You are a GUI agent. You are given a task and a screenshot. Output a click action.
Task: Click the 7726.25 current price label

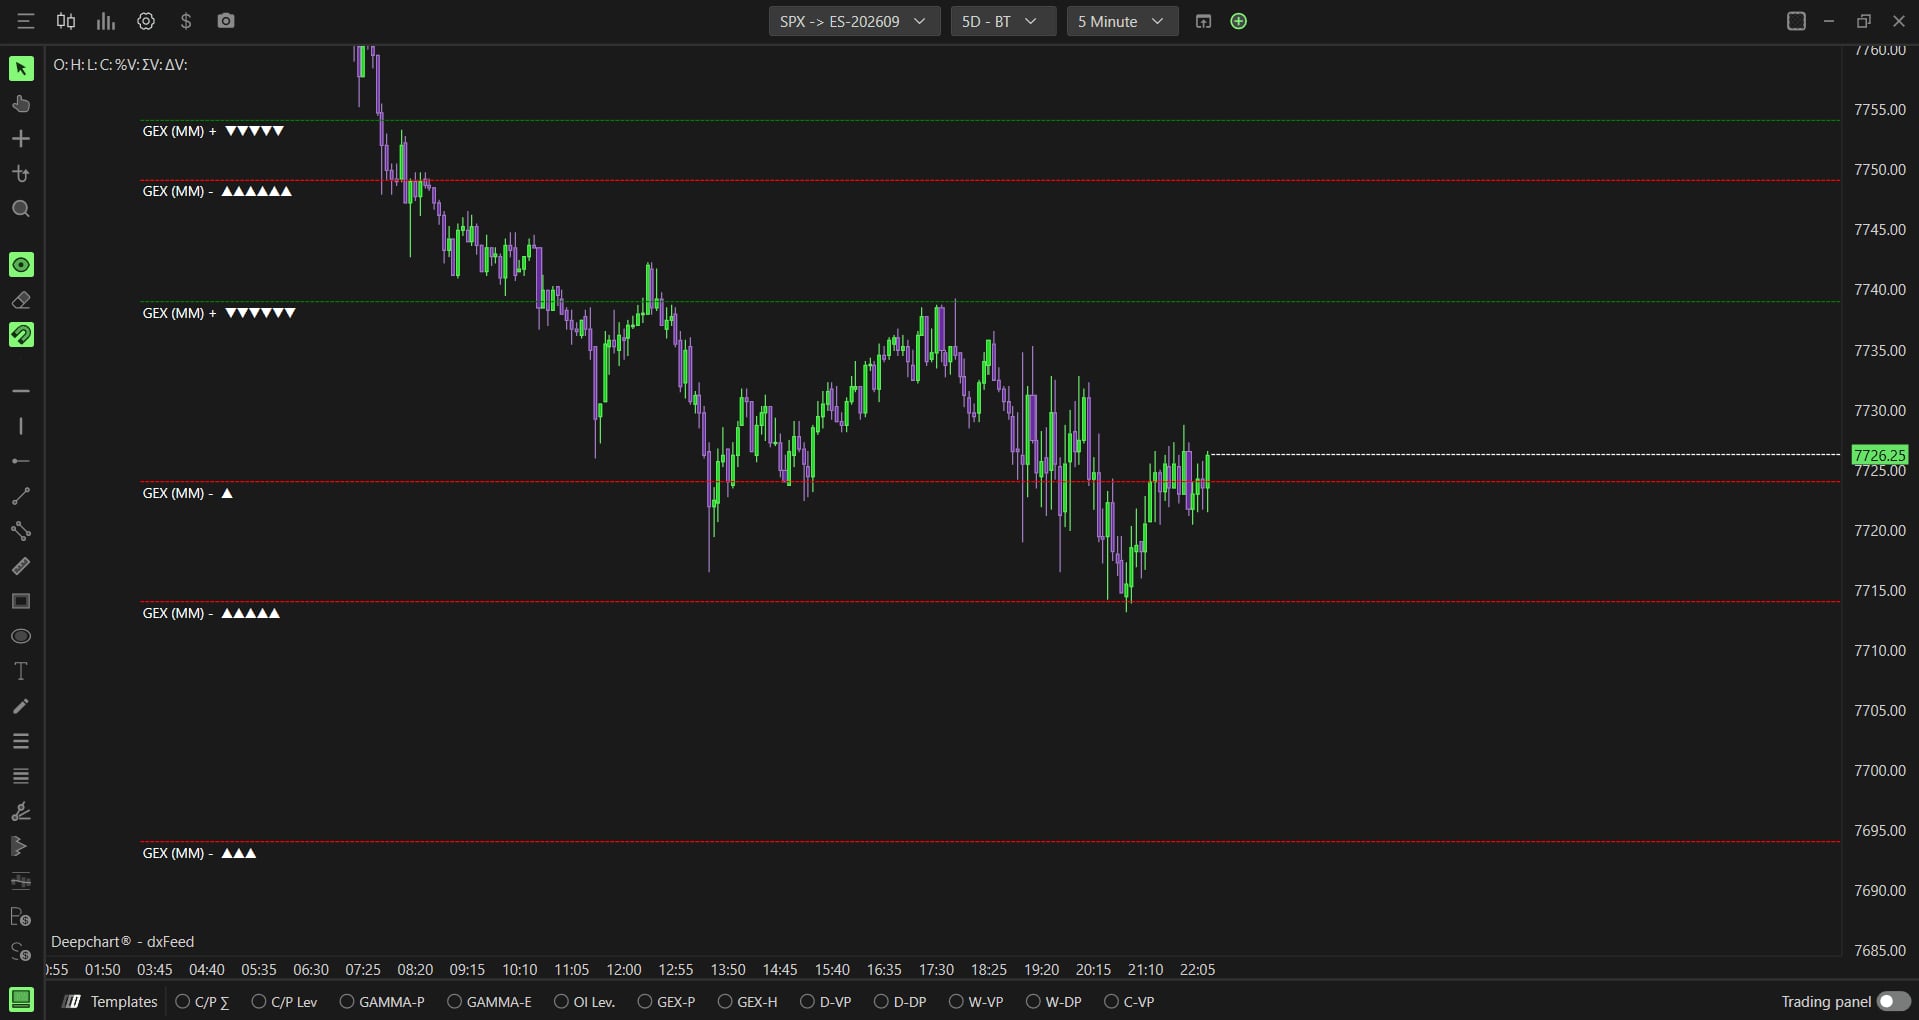point(1879,455)
